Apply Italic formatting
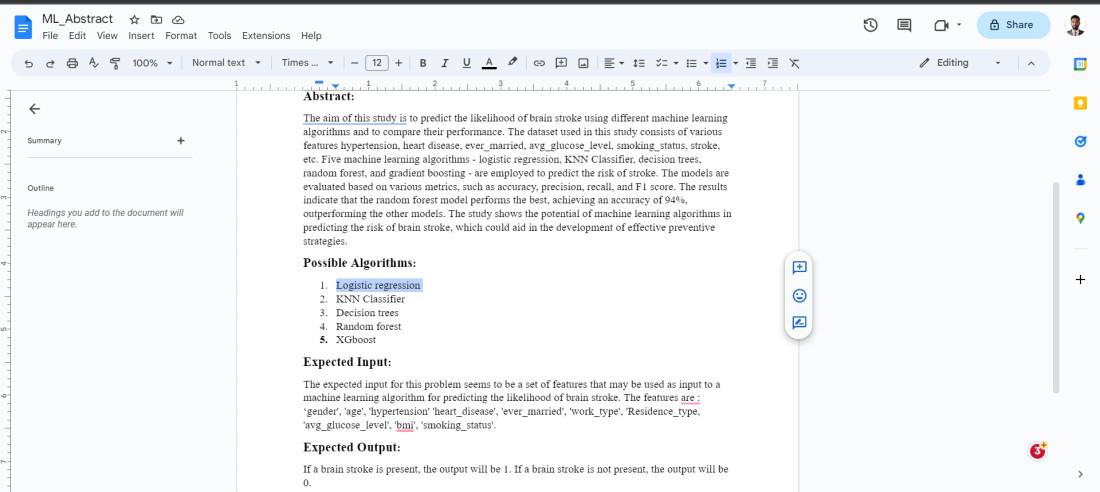 445,63
